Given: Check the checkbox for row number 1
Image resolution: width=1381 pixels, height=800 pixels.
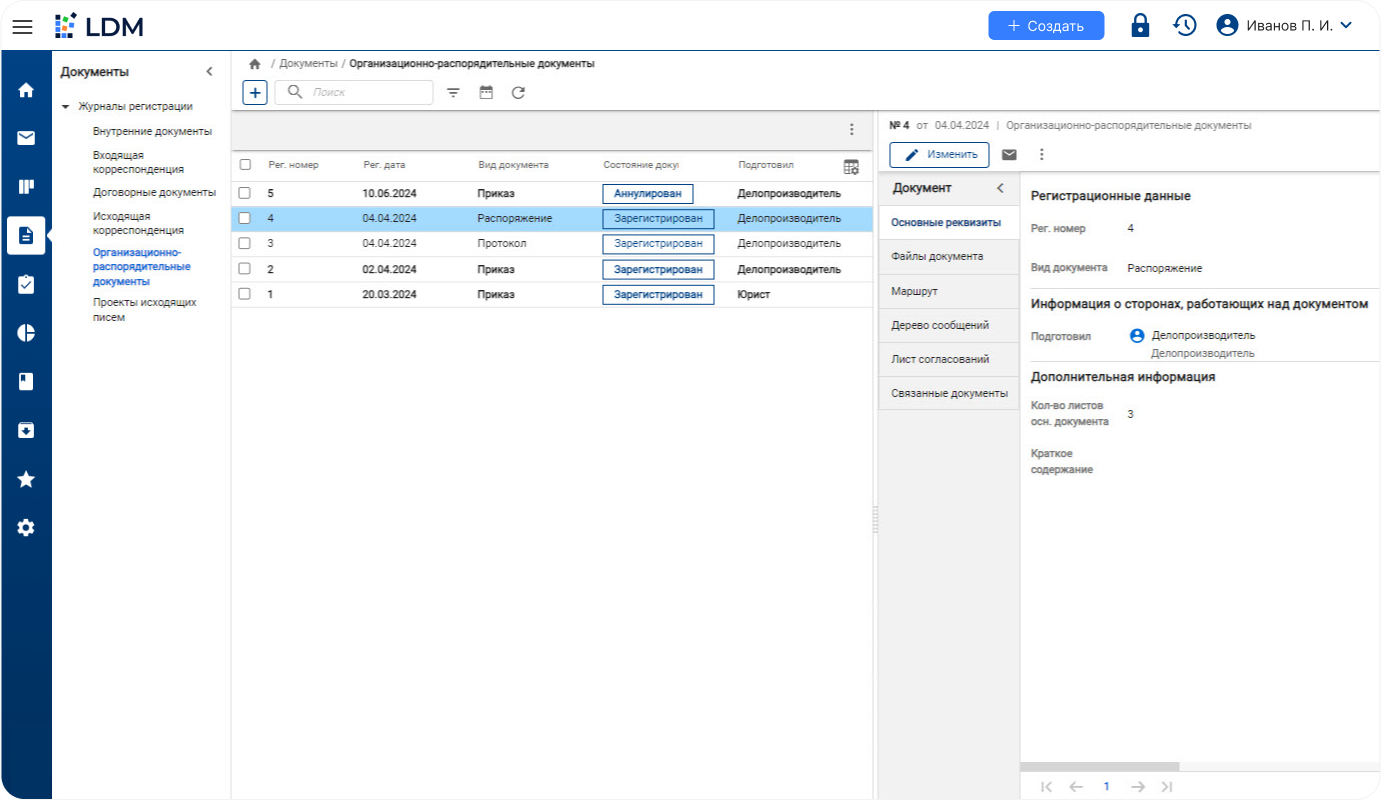Looking at the screenshot, I should [245, 294].
